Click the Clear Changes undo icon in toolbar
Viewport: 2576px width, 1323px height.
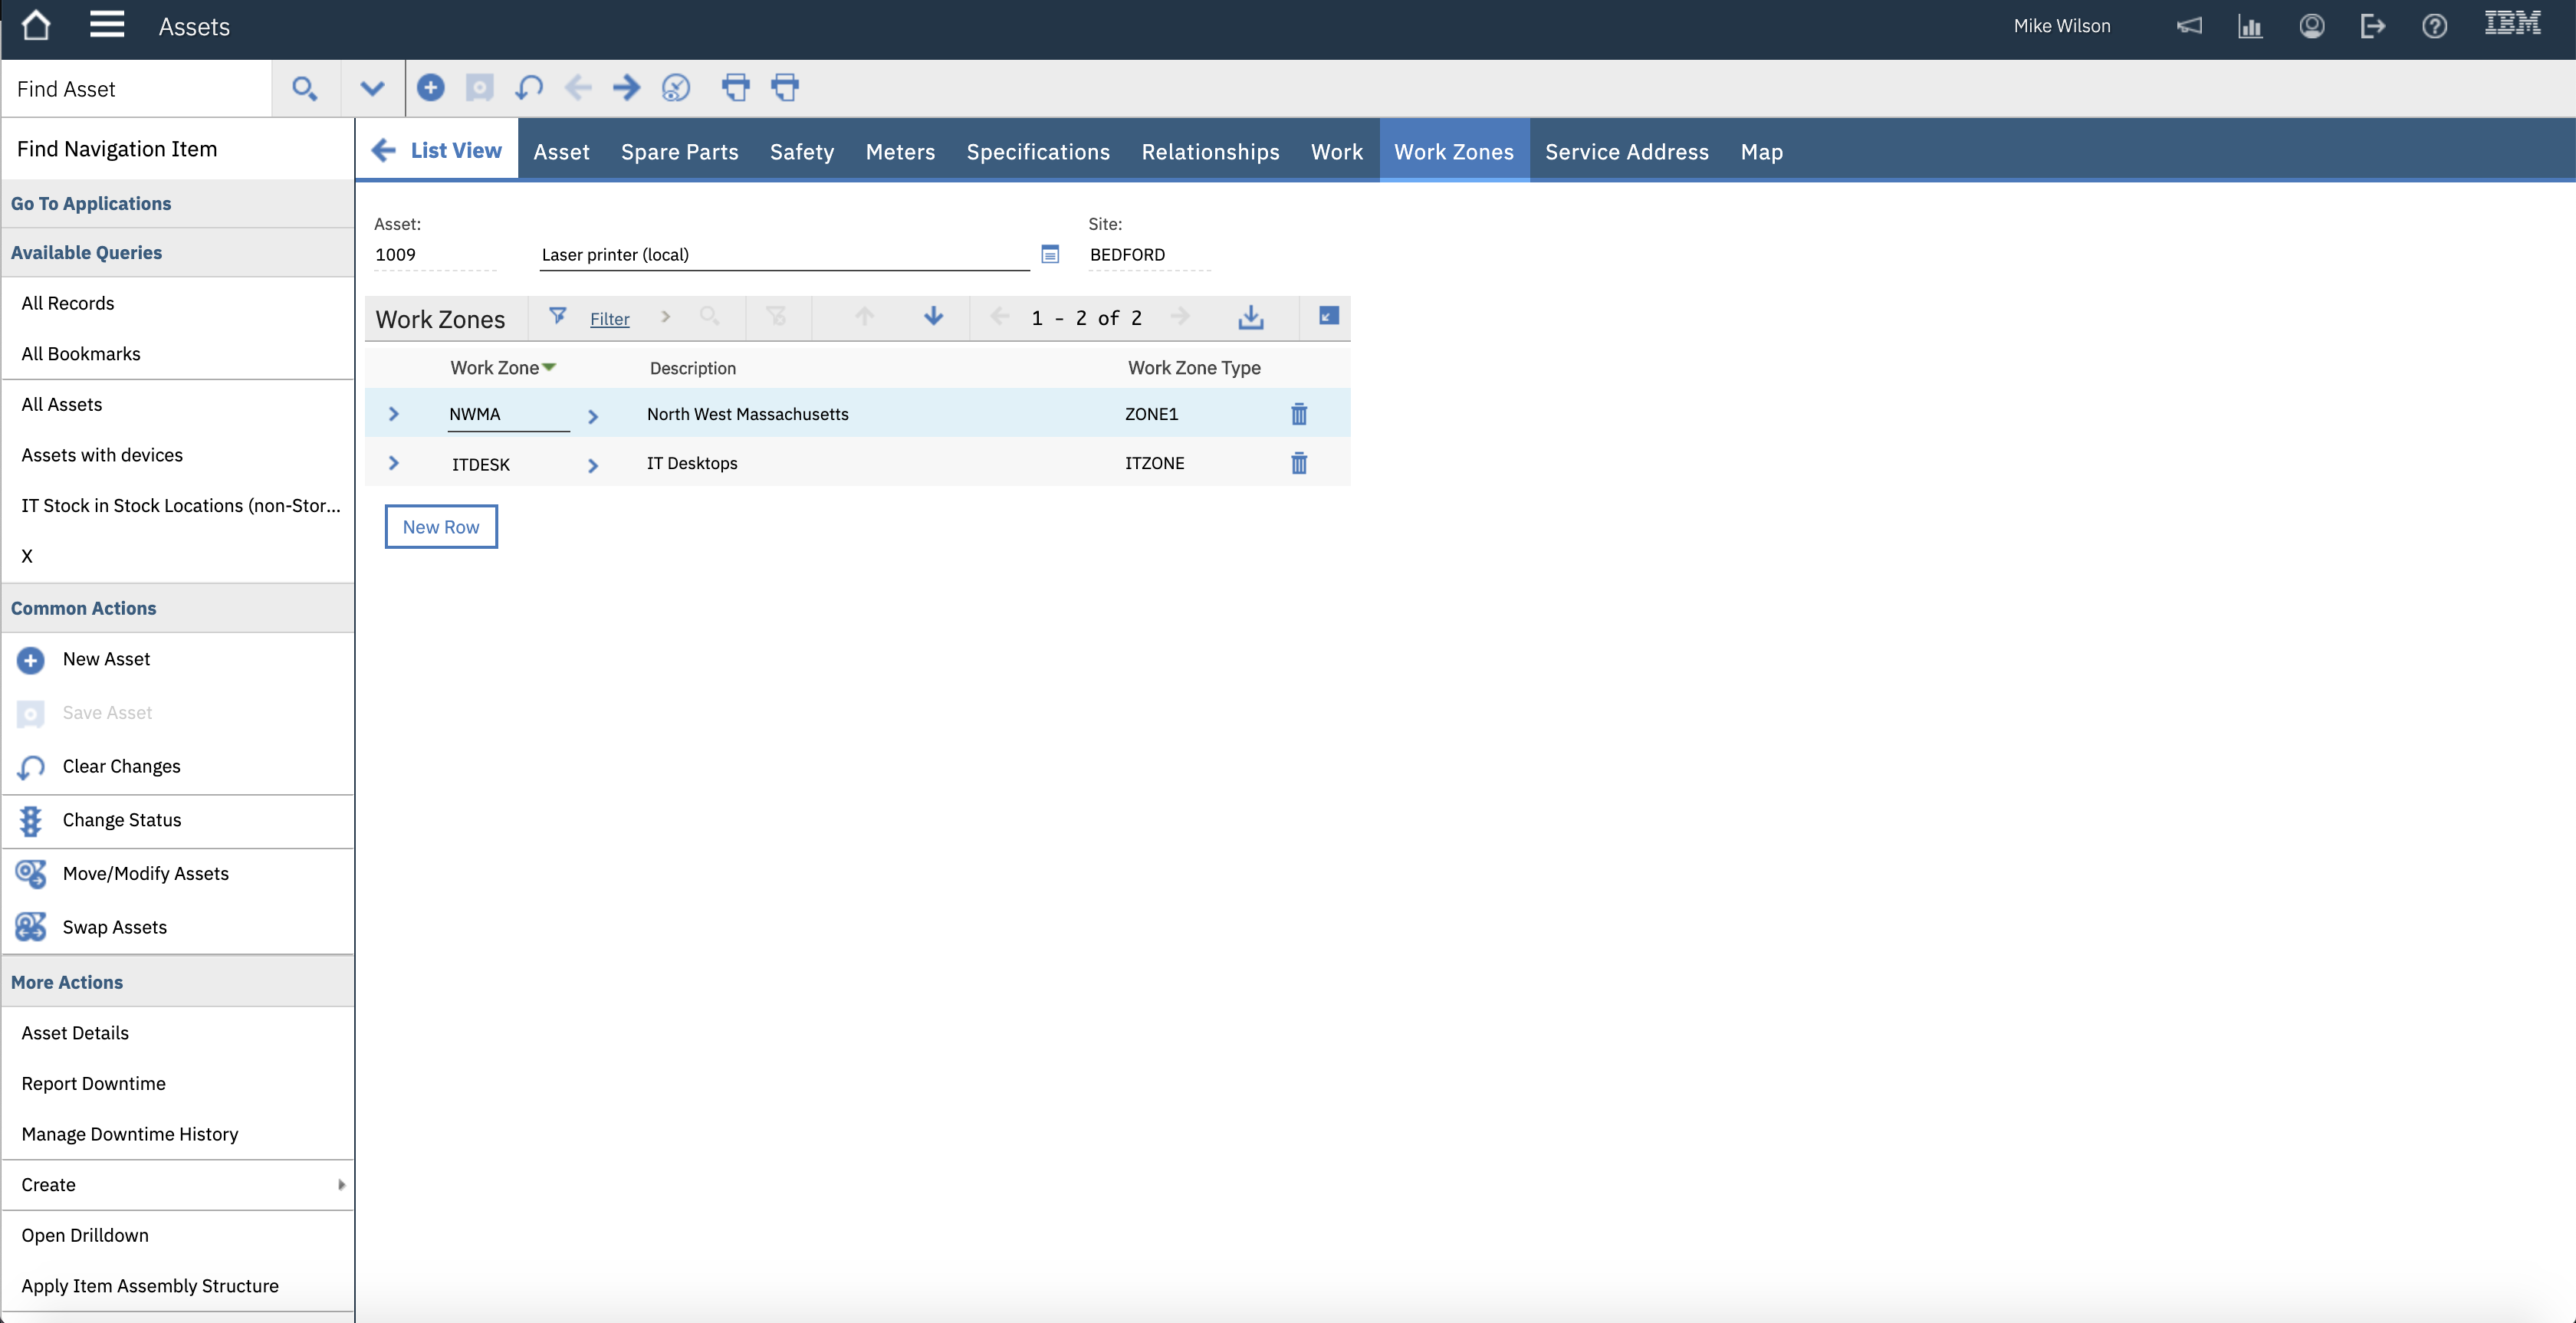point(528,88)
